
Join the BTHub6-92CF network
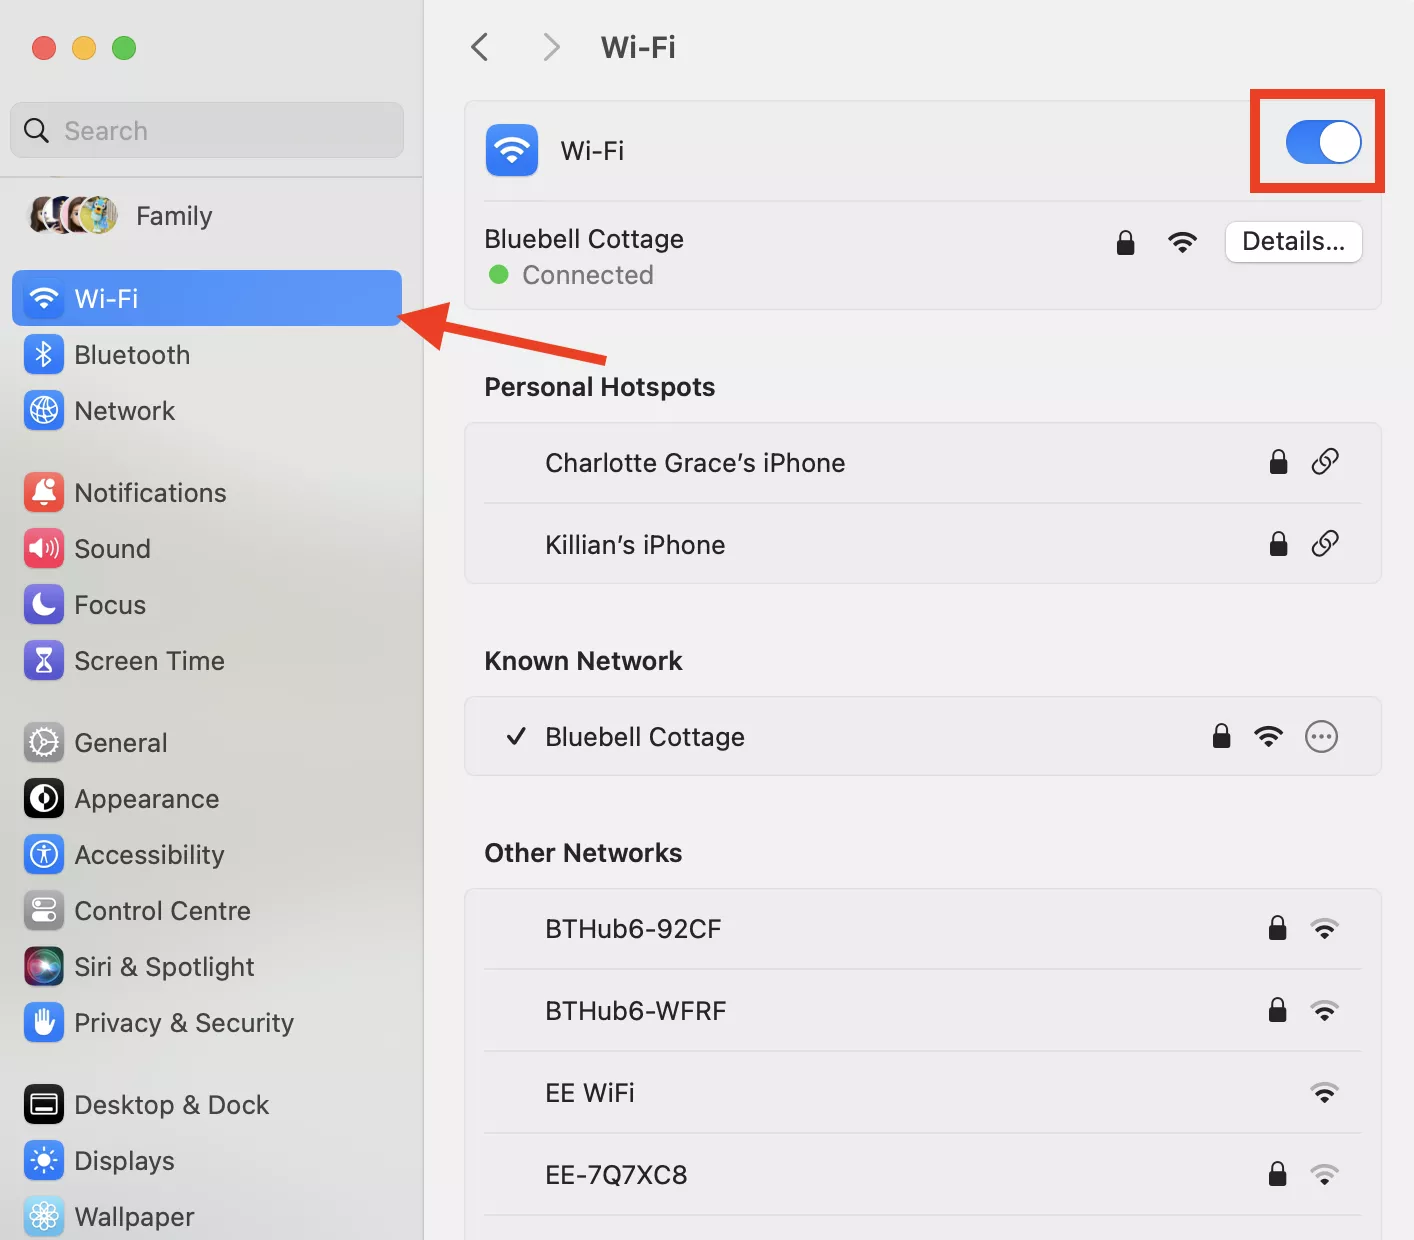pos(633,929)
